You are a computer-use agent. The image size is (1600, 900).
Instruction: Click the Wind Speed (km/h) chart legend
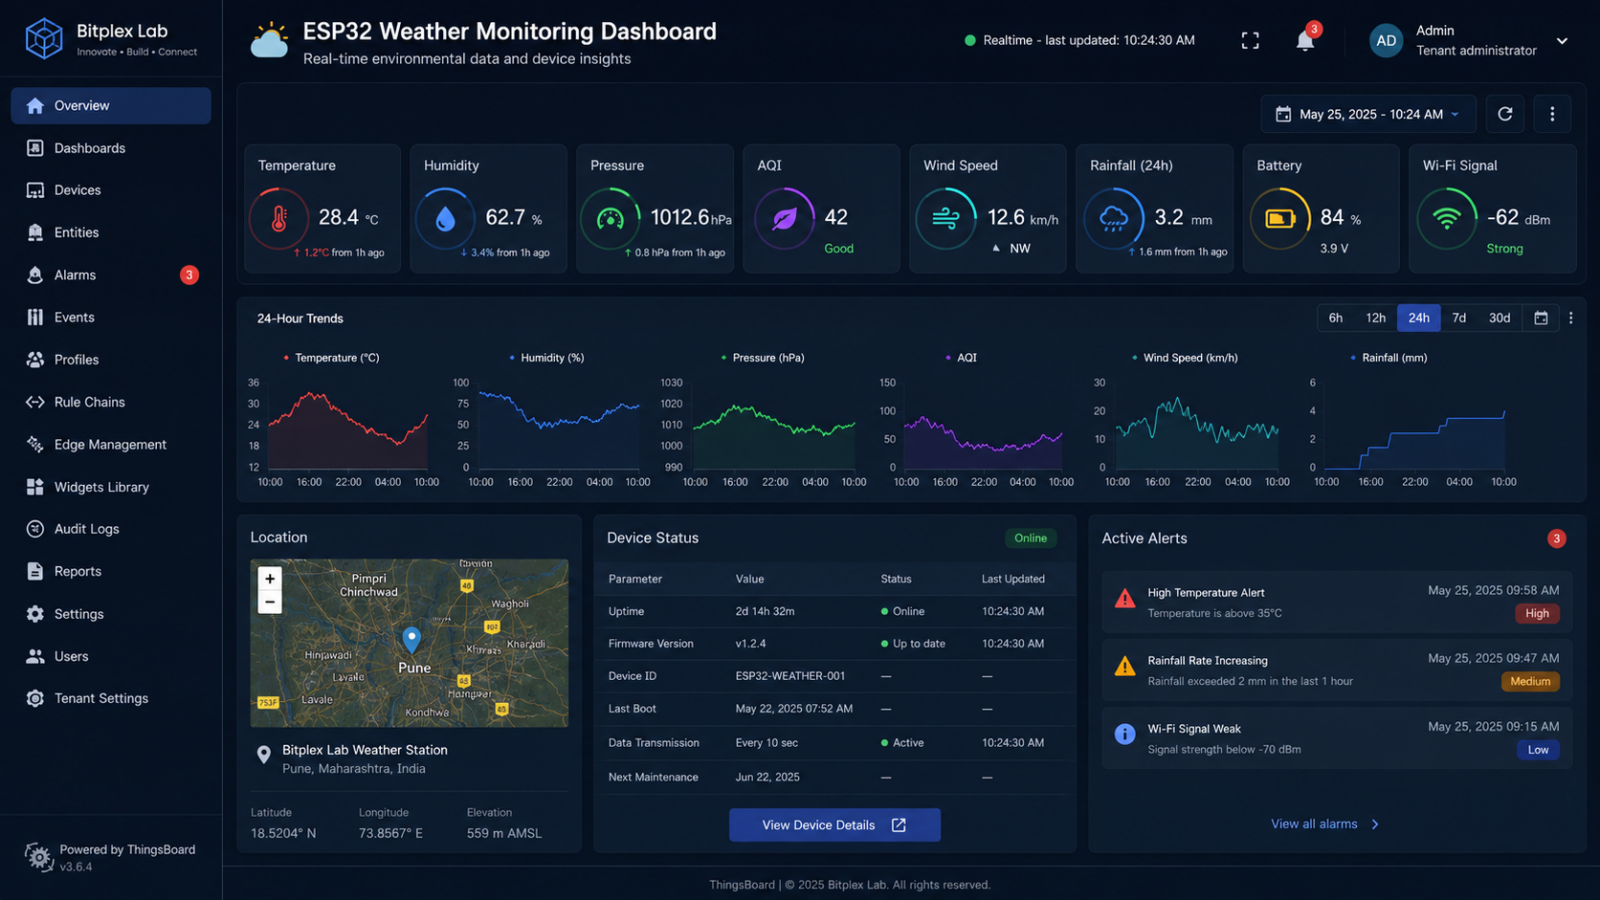(x=1185, y=358)
